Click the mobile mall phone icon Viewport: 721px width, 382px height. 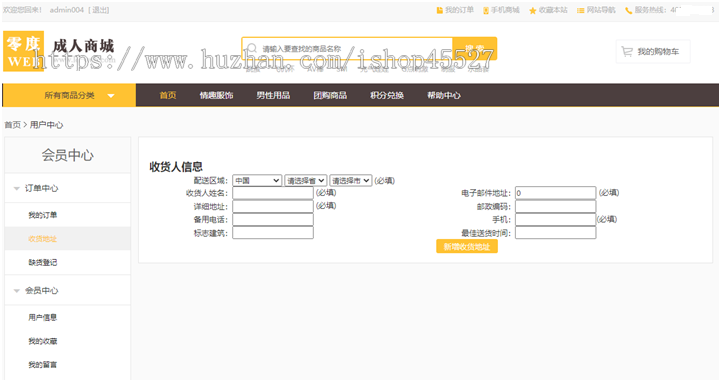(x=486, y=10)
